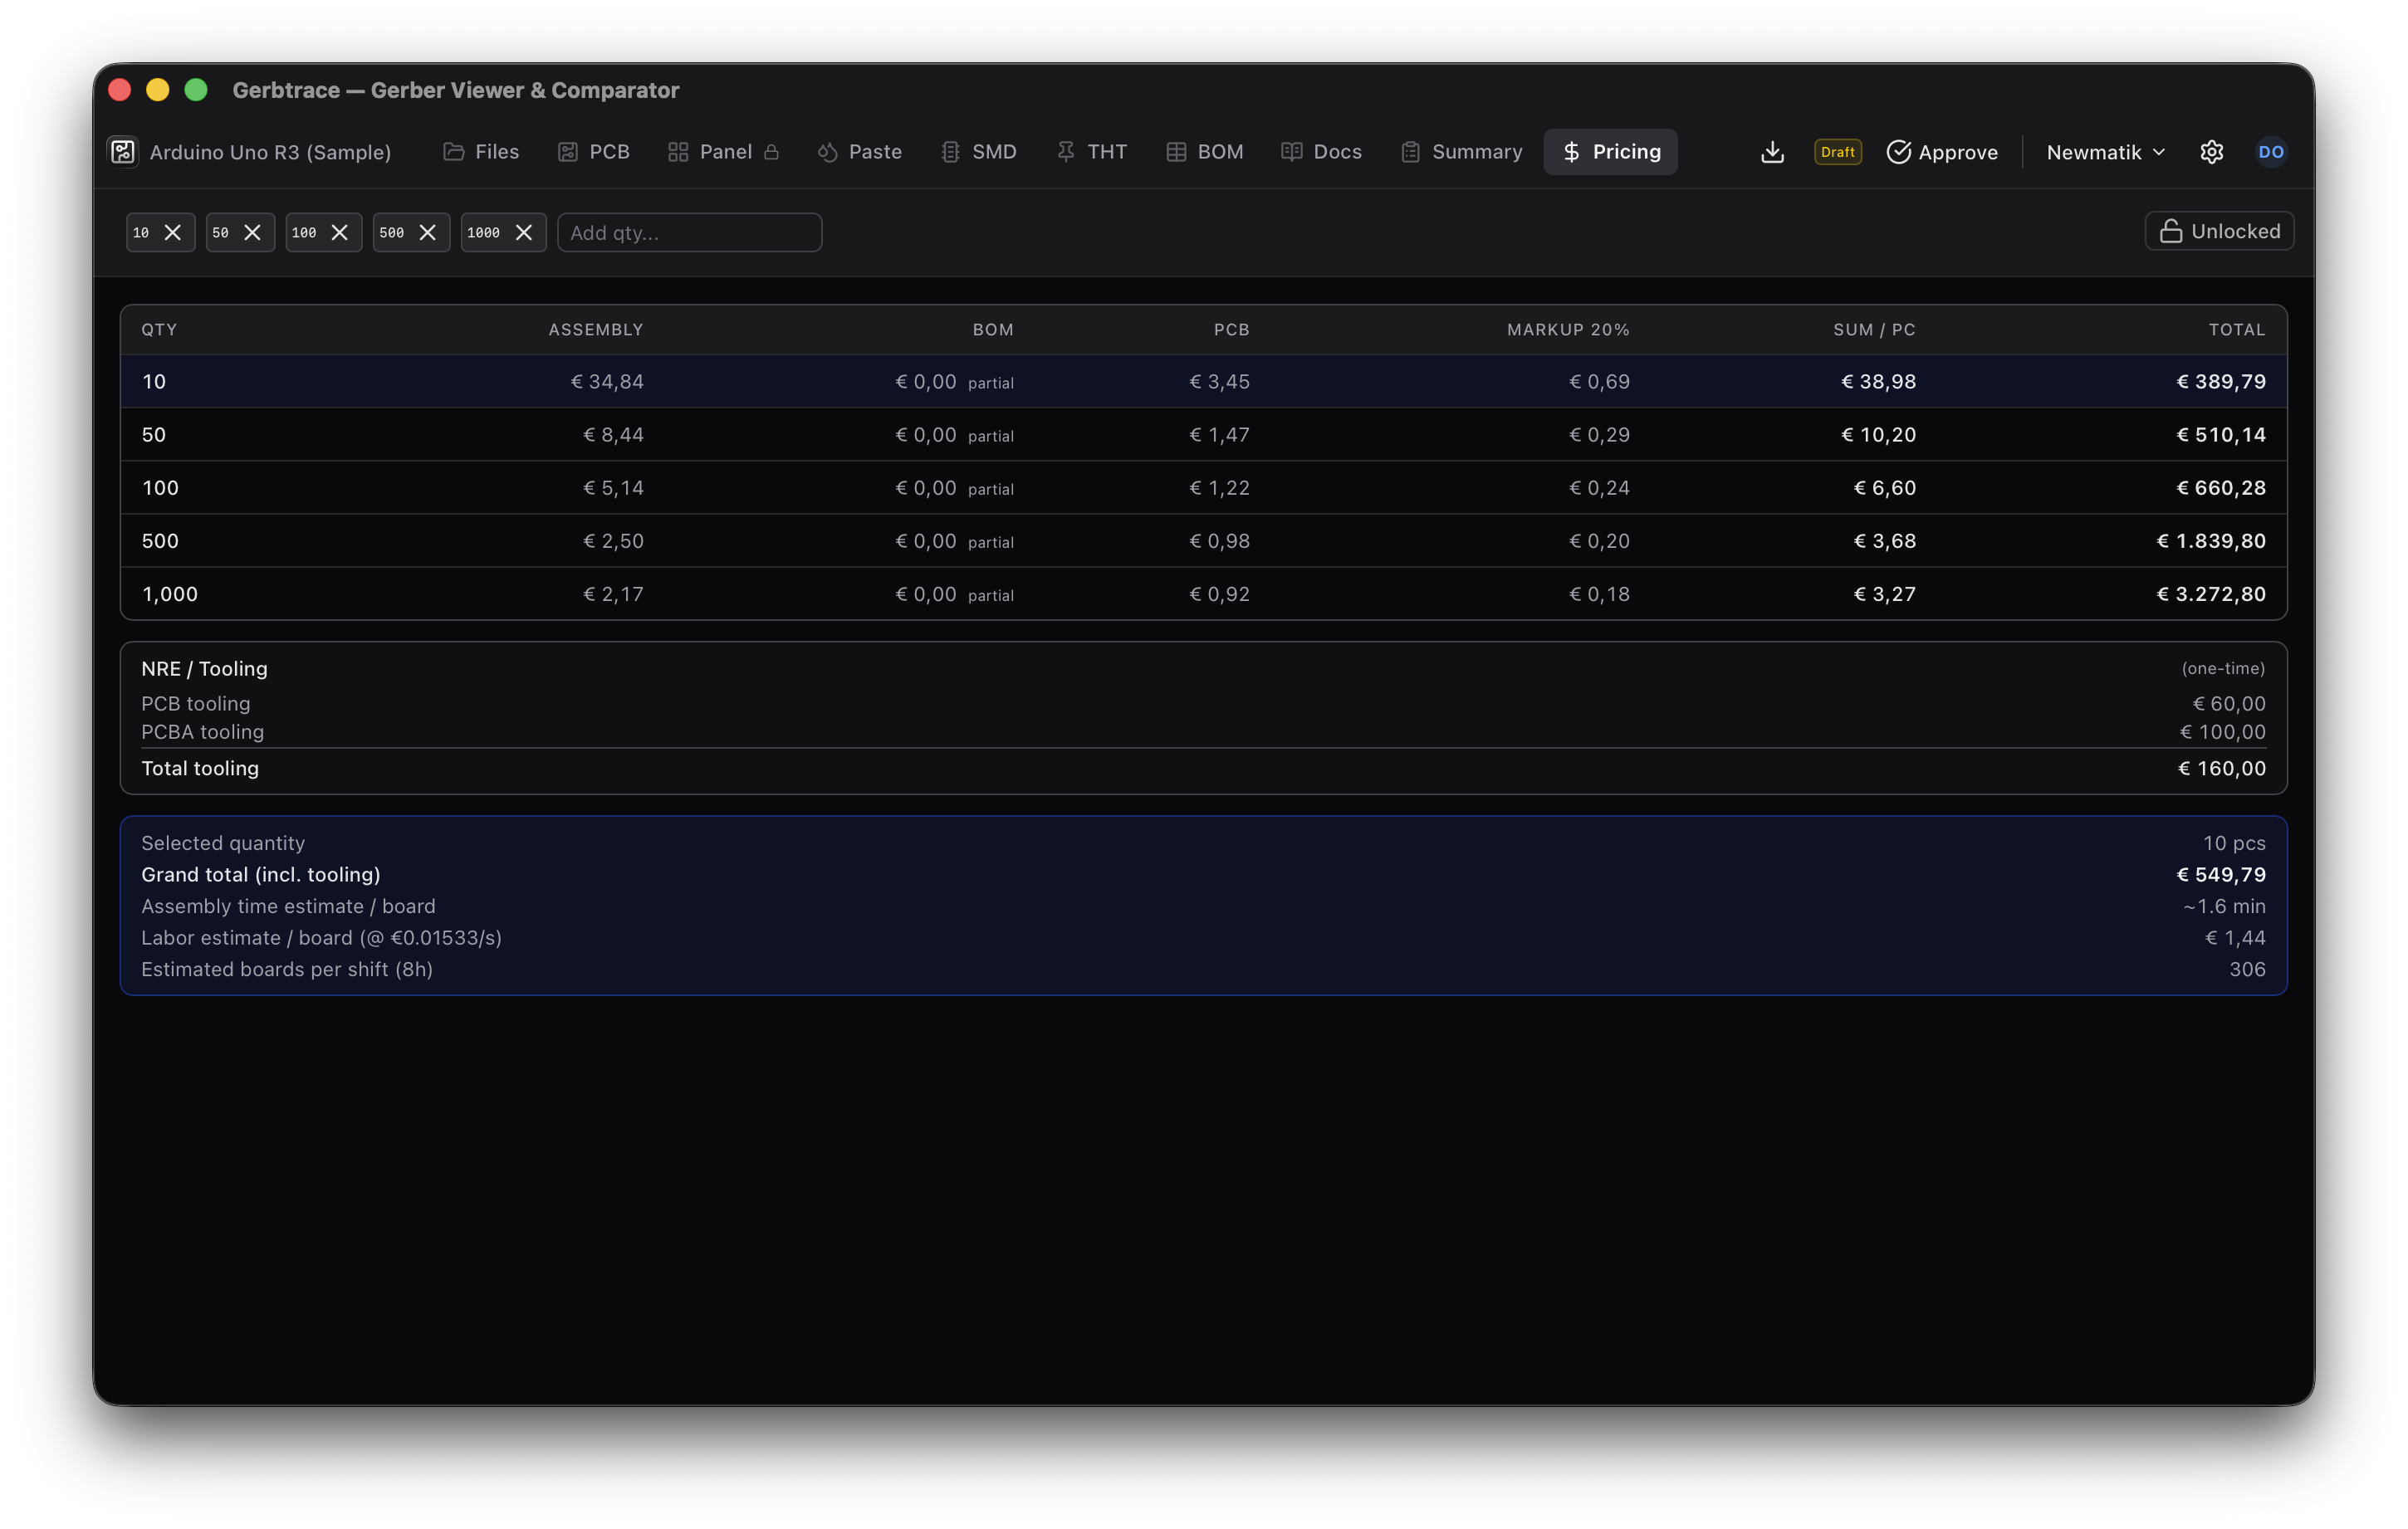Select the 10 quantity pricing row
Image resolution: width=2408 pixels, height=1529 pixels.
1204,381
